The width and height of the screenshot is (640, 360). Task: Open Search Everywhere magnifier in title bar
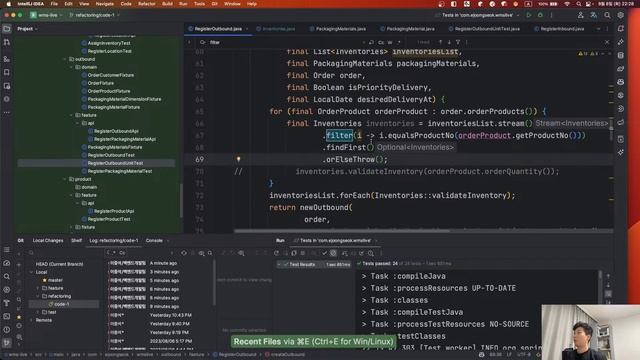tap(607, 15)
